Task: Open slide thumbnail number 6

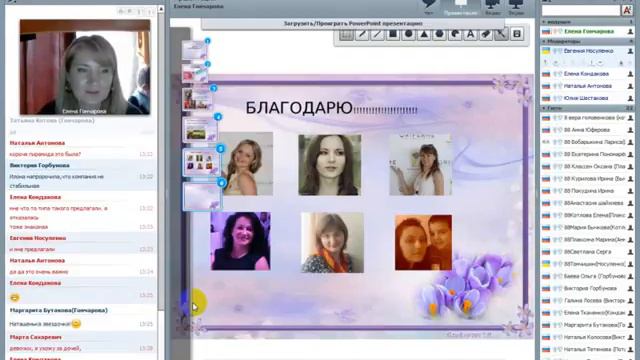Action: coord(202,196)
